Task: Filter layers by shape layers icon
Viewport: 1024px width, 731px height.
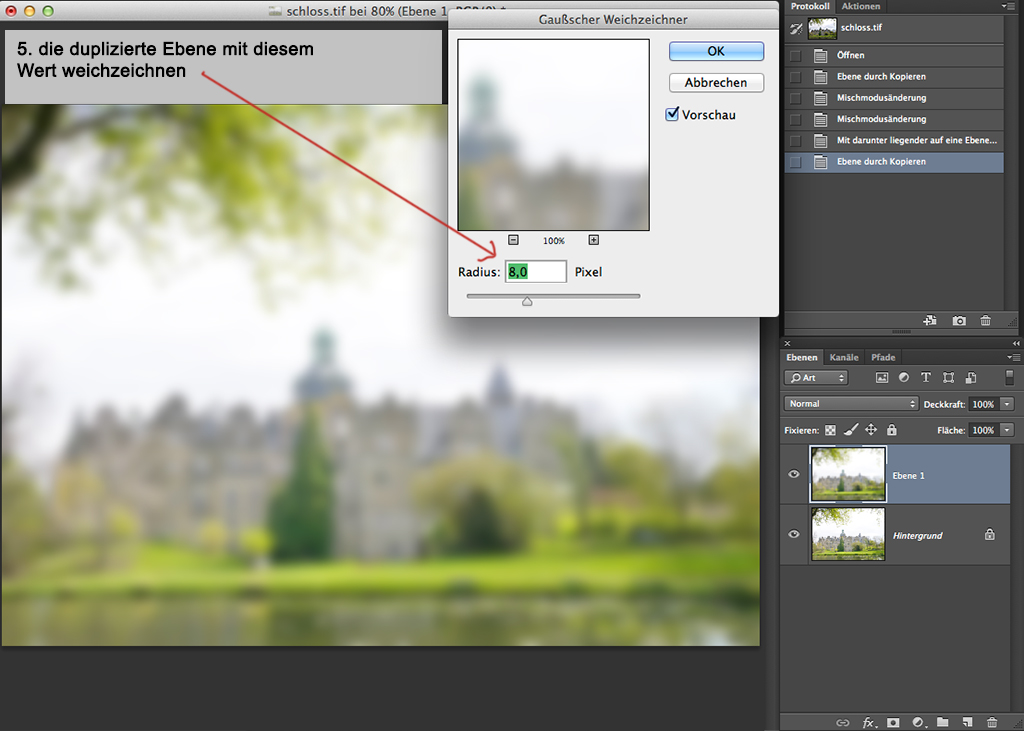Action: (x=948, y=378)
